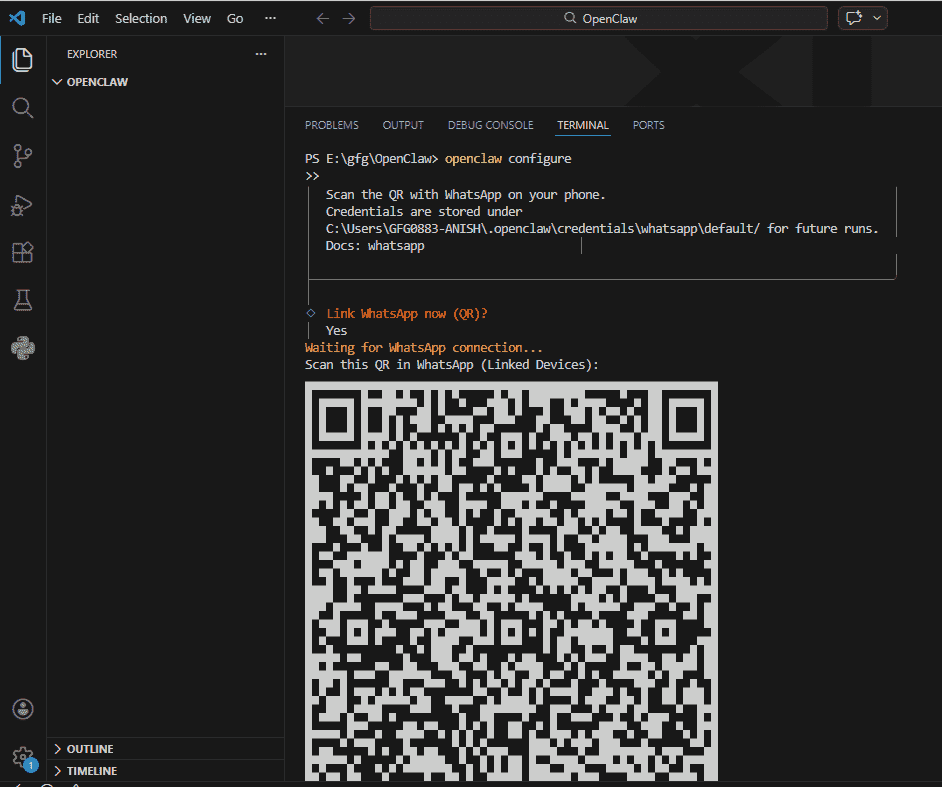This screenshot has height=787, width=942.
Task: Open the Extensions view
Action: coord(22,252)
